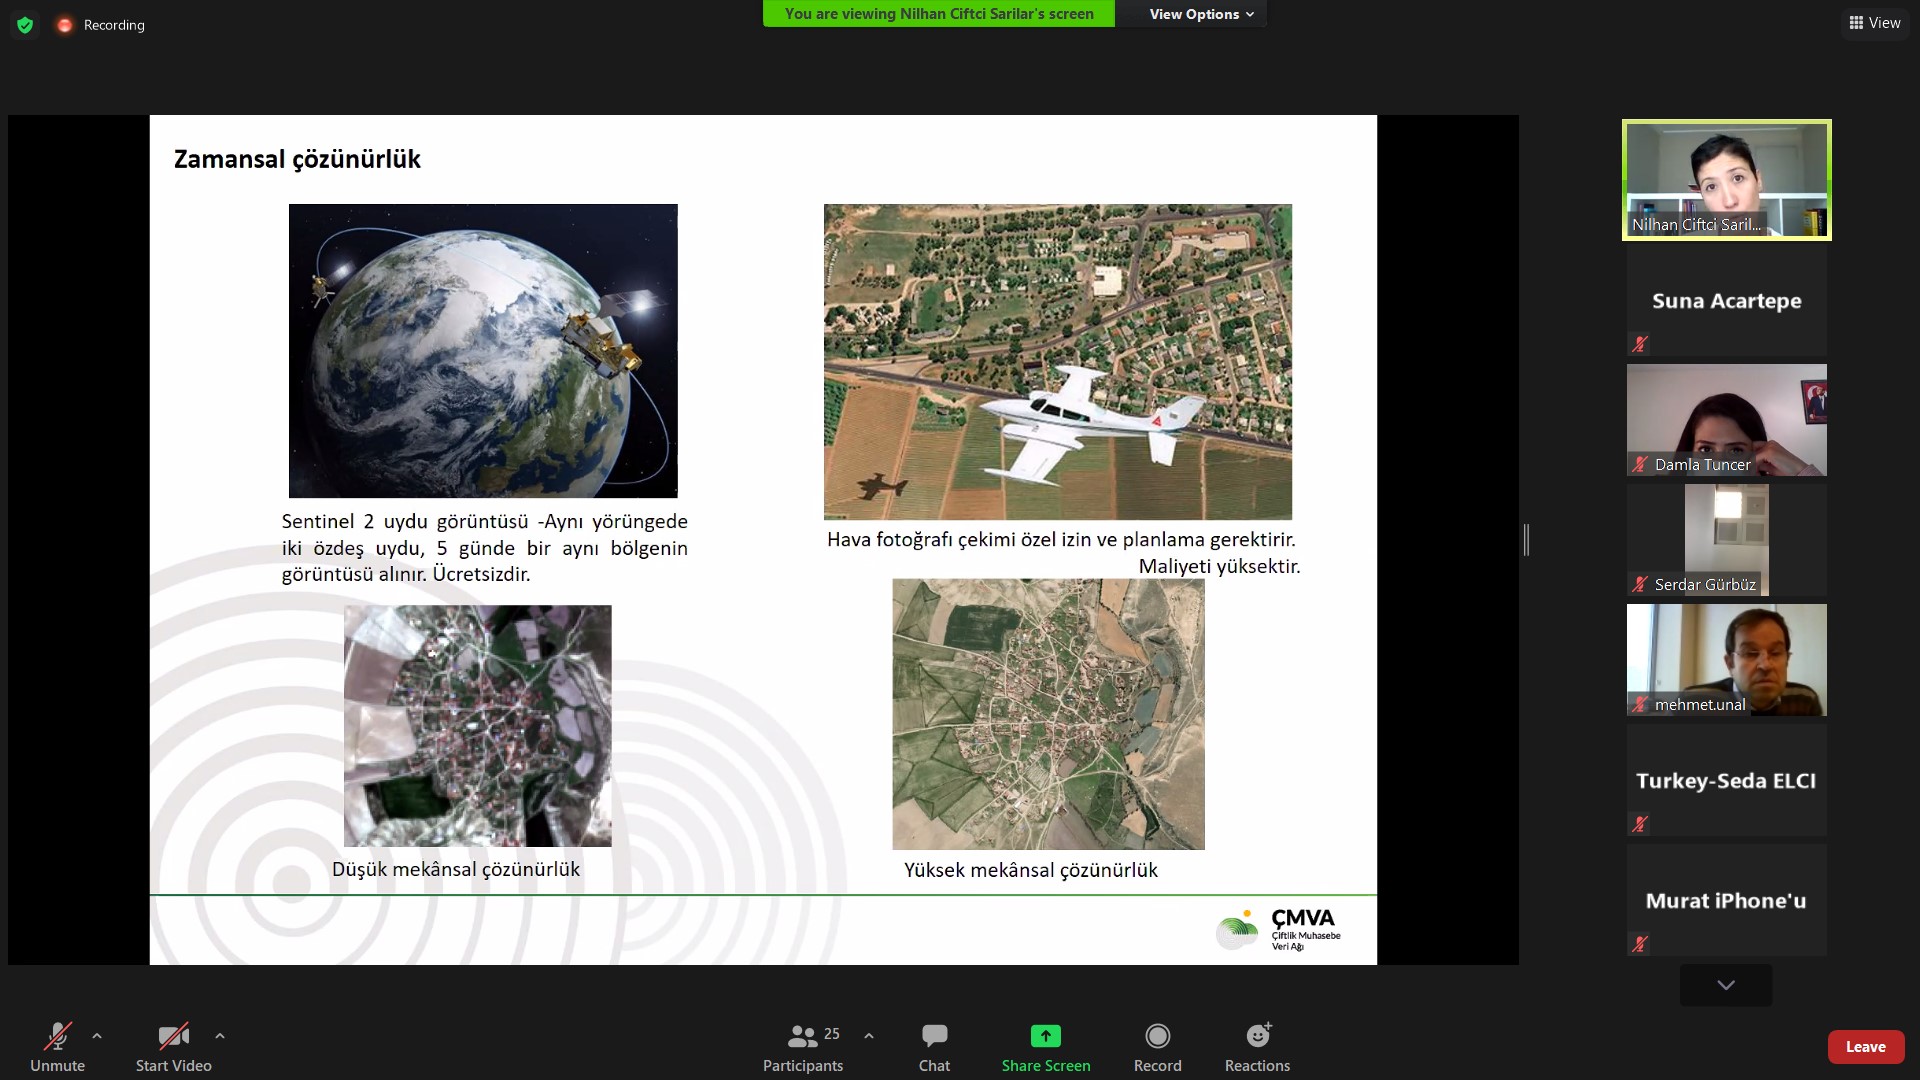Start Video camera toggle
The height and width of the screenshot is (1080, 1920).
pyautogui.click(x=173, y=1047)
